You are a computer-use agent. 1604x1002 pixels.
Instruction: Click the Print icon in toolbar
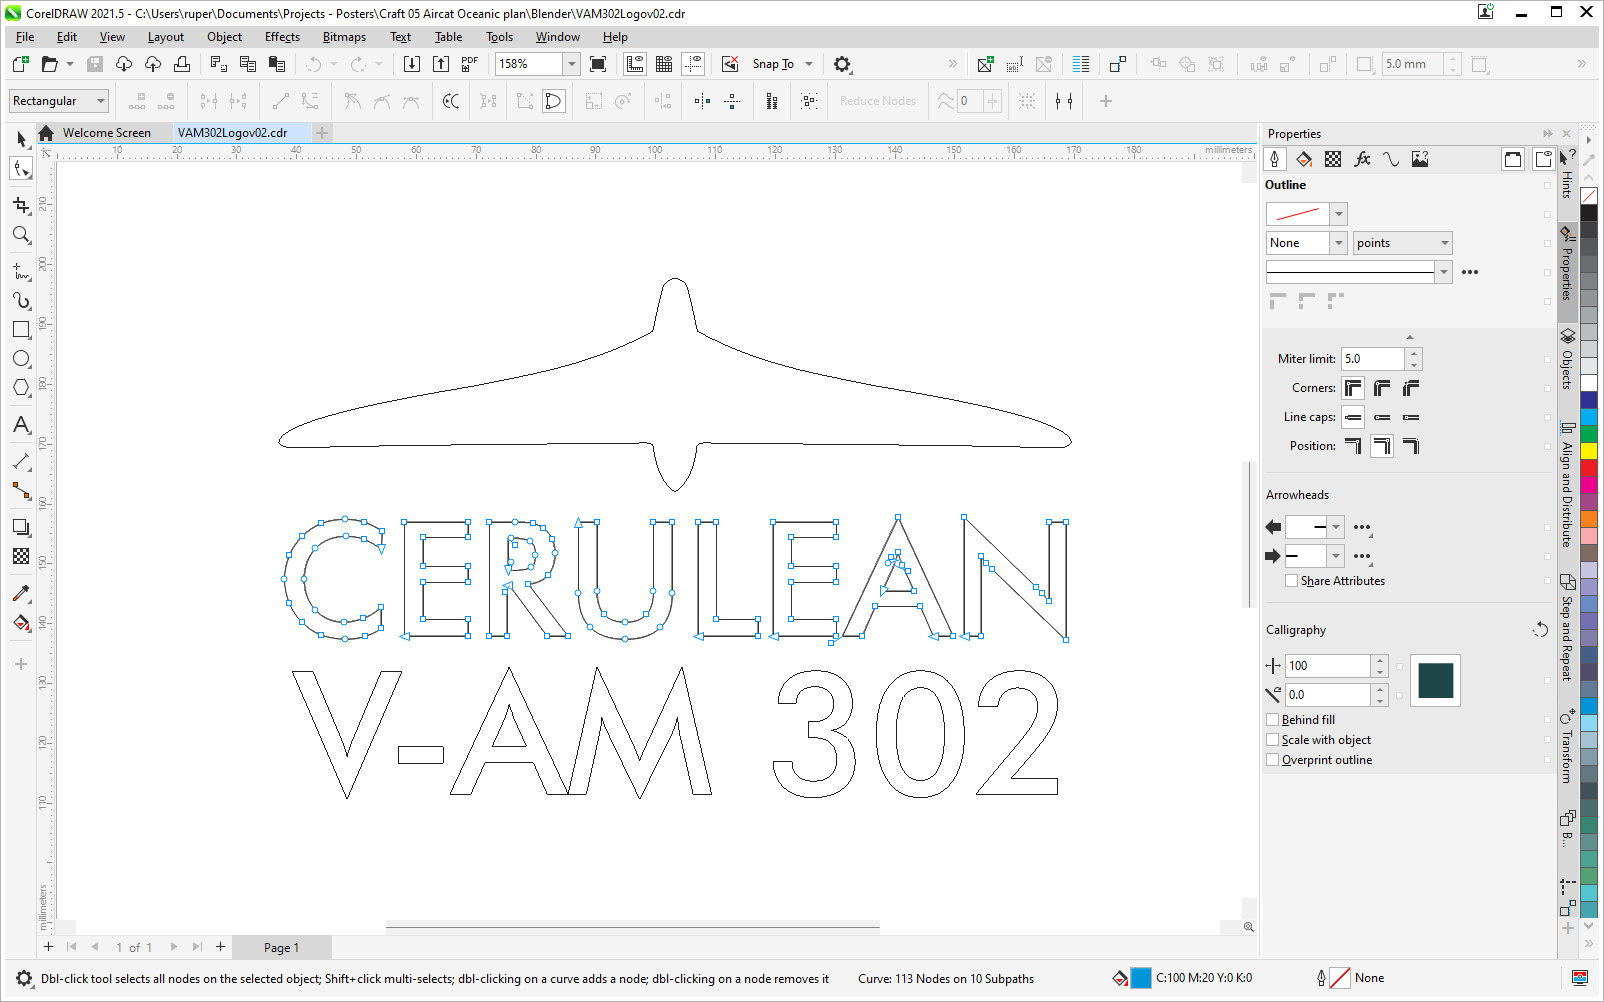[x=182, y=64]
